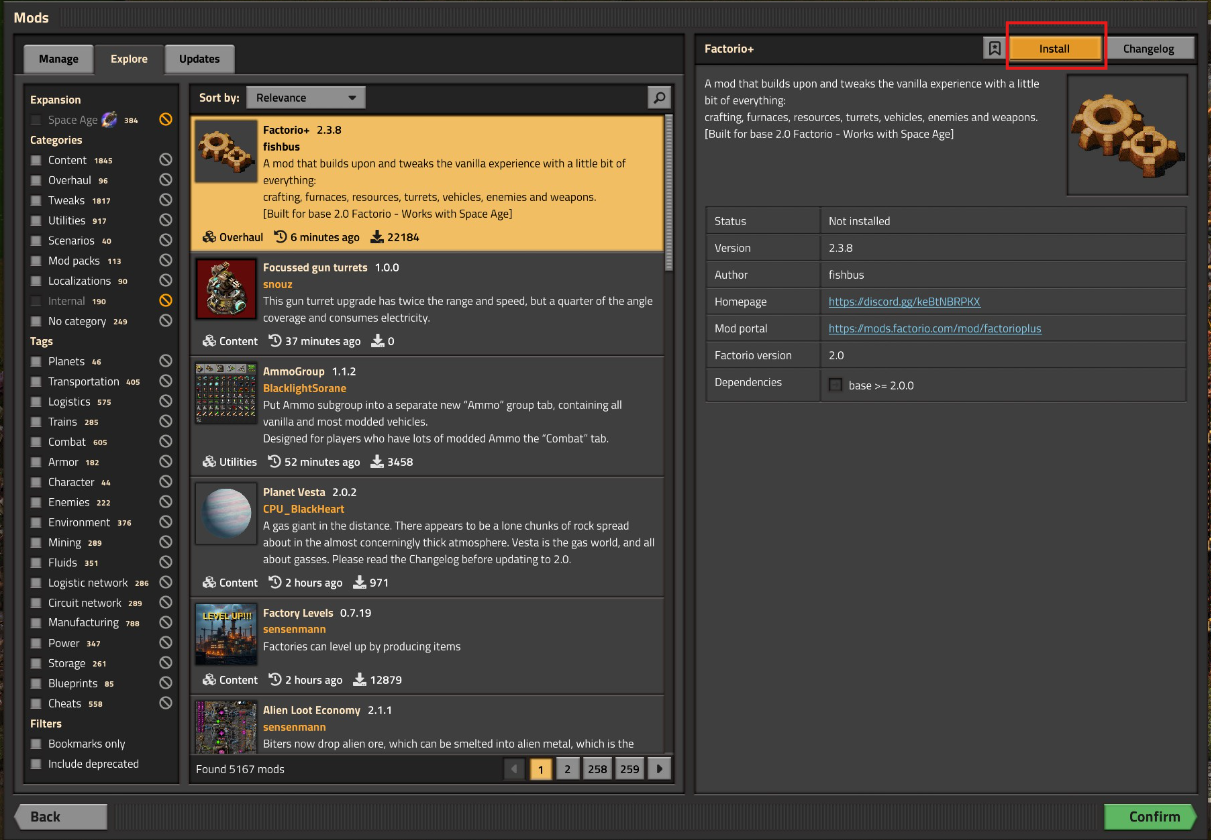
Task: Exclude the Overhaul category filter icon
Action: pos(166,180)
